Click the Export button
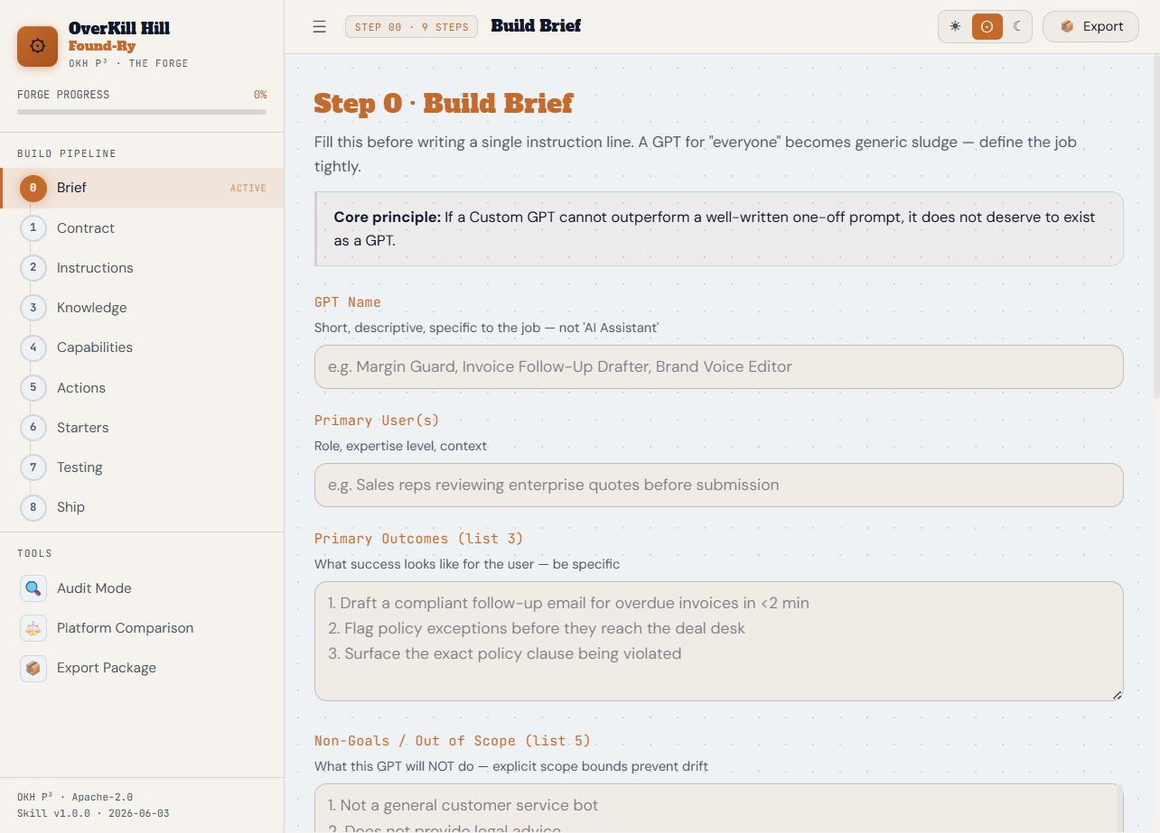The width and height of the screenshot is (1160, 833). pos(1090,27)
